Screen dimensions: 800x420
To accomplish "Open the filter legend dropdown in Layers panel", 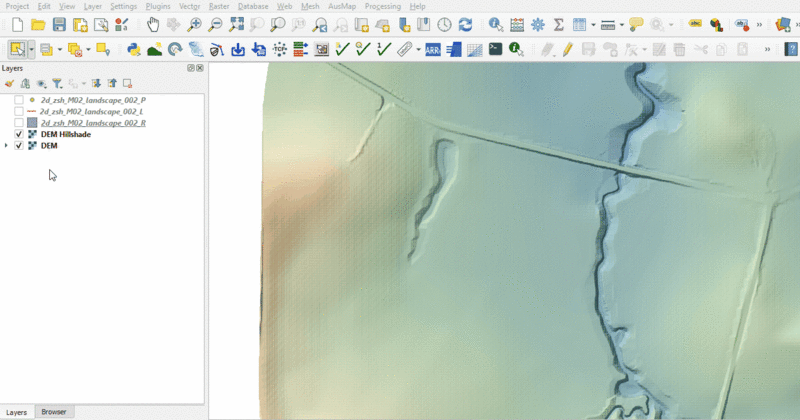I will click(58, 84).
